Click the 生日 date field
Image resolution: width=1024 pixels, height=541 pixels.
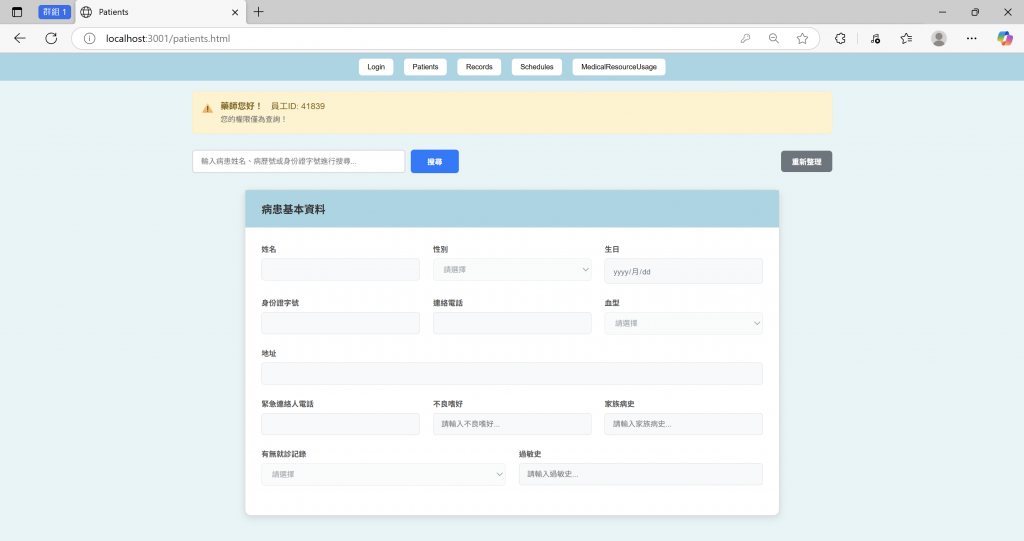(x=684, y=271)
